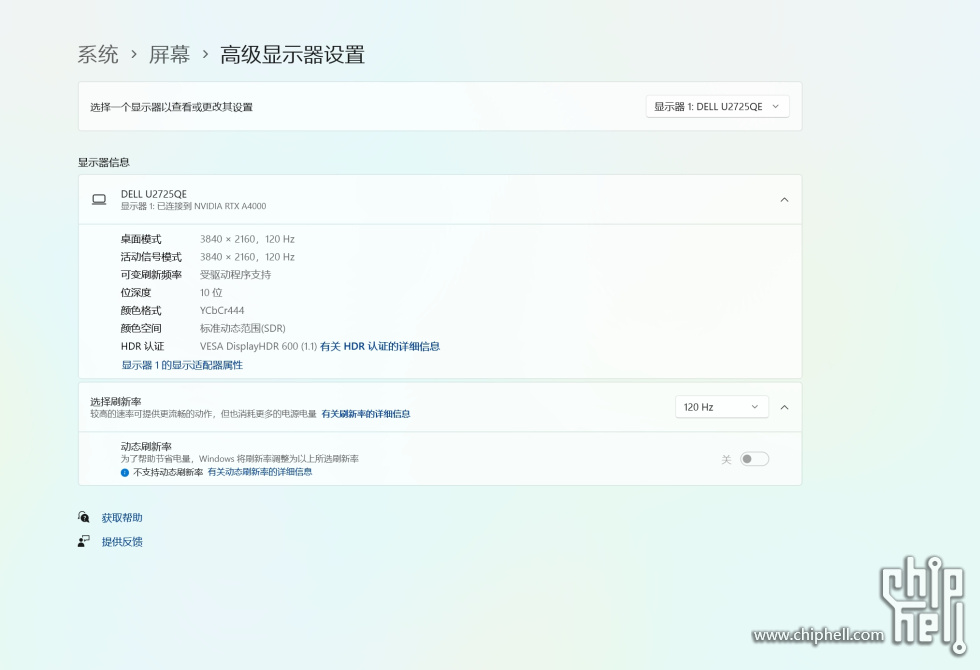Open the 显示器 1: DELL U2725QE dropdown
The image size is (980, 670).
click(718, 106)
